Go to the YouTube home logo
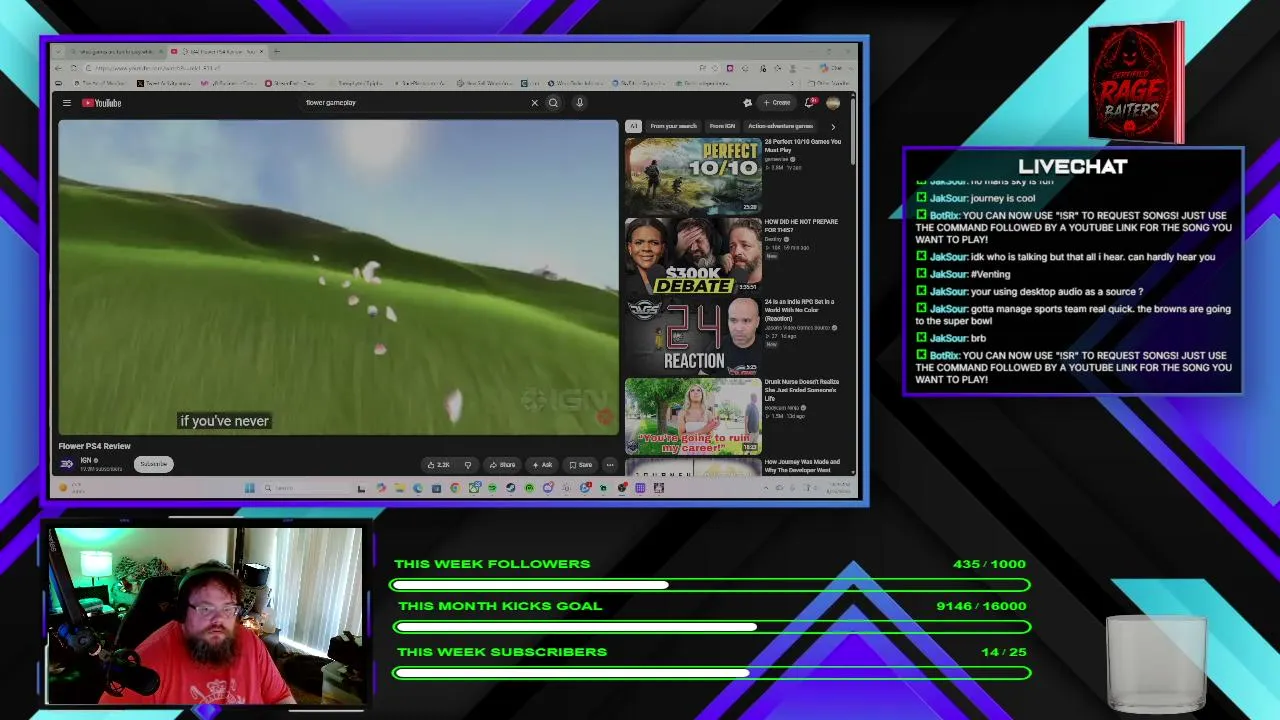This screenshot has height=720, width=1280. coord(101,103)
